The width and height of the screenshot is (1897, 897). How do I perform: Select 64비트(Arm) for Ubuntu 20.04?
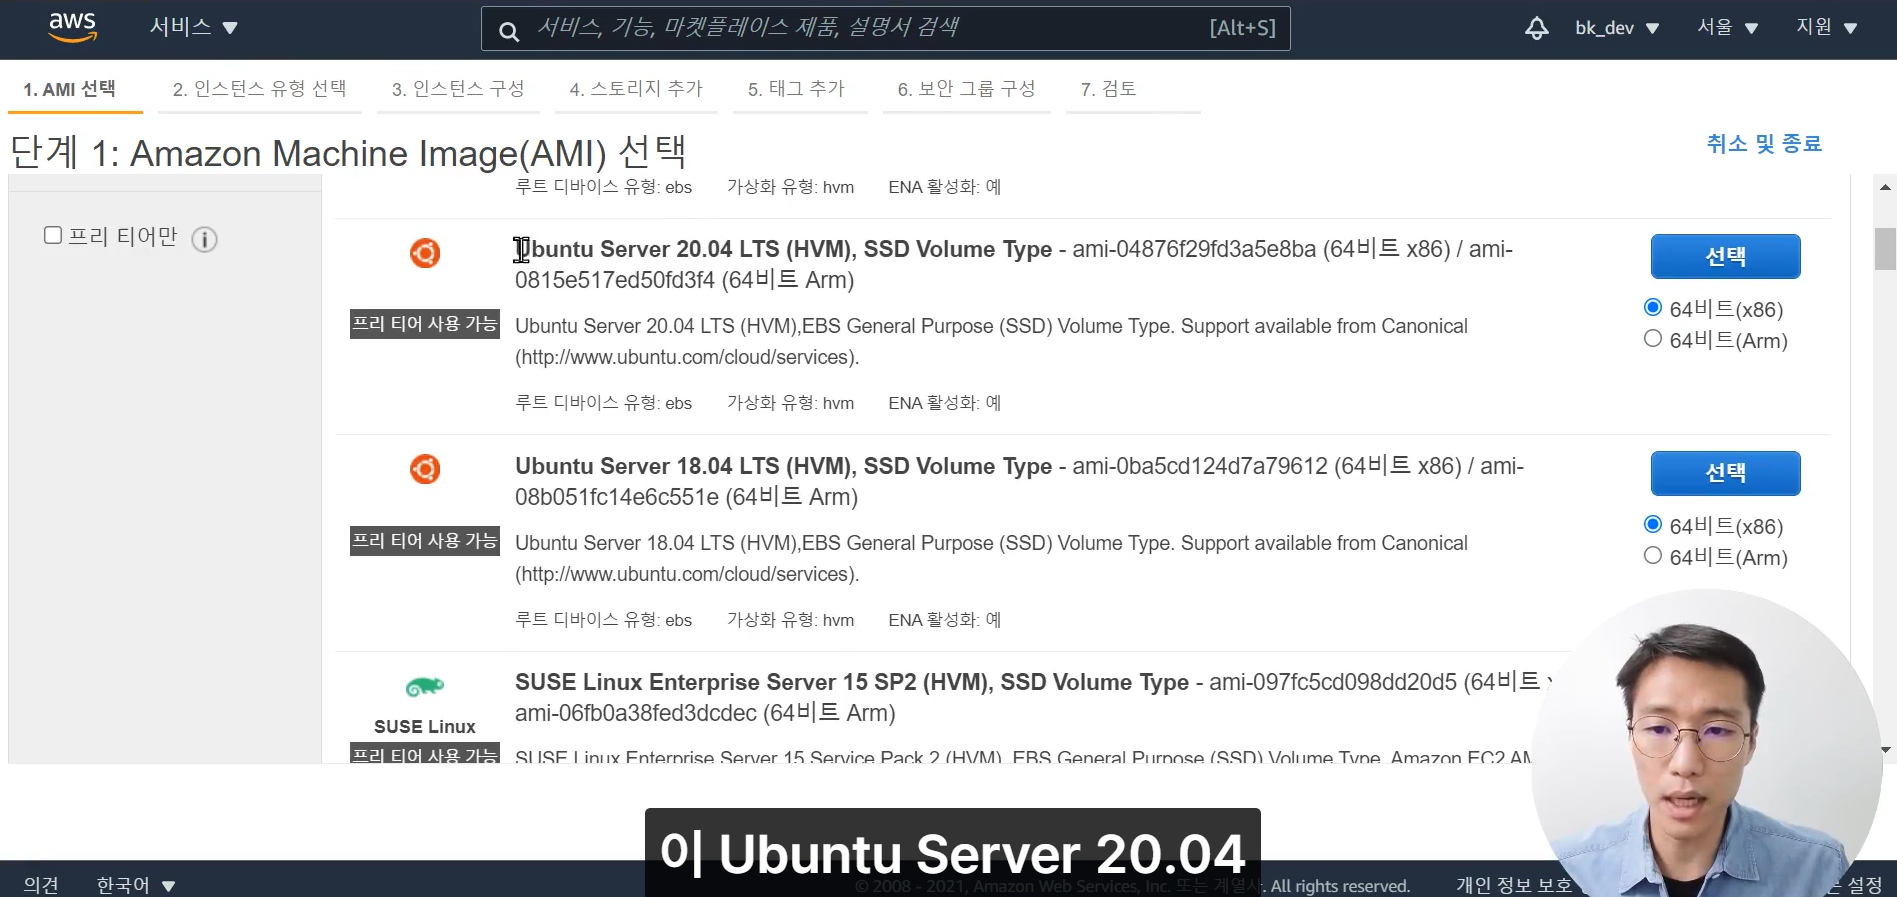[1653, 339]
